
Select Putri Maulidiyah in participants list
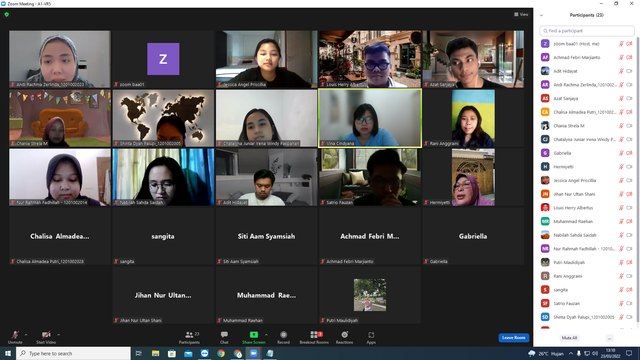pos(587,262)
